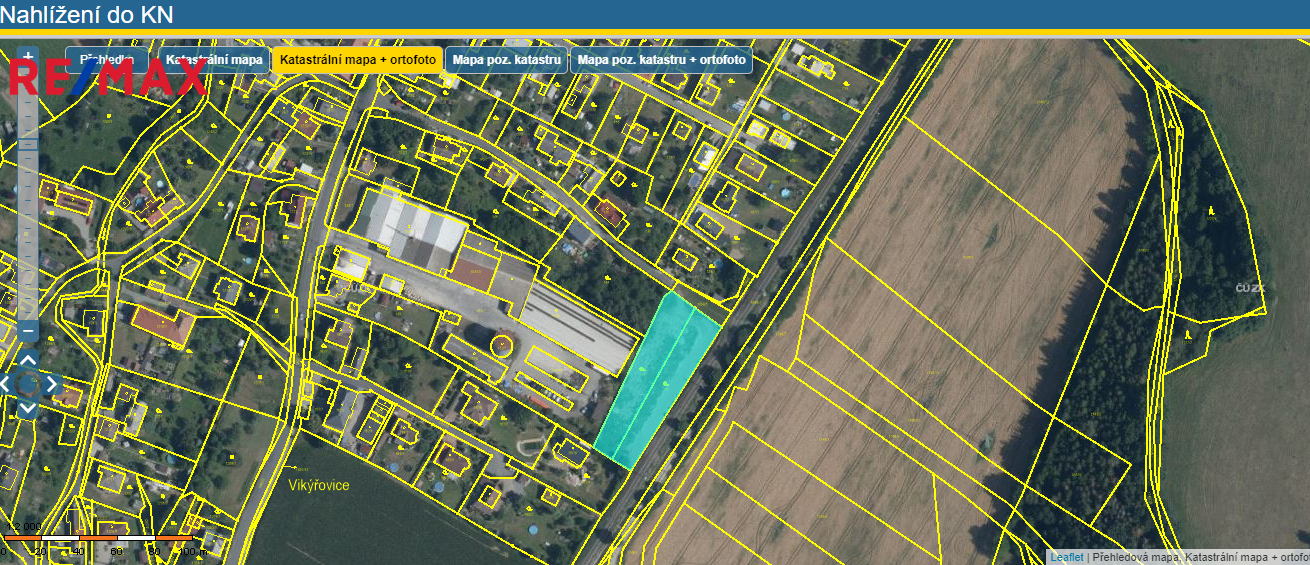Click the map scale bar

98,539
